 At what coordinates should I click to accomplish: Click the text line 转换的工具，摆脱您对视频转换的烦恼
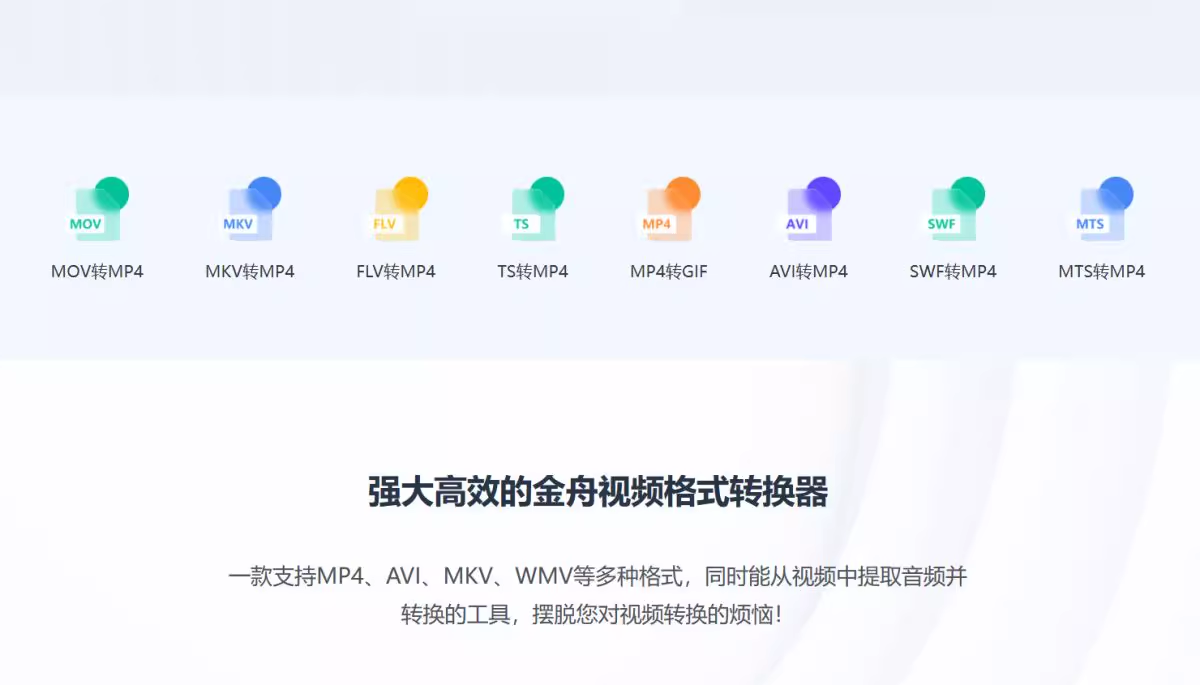(x=591, y=614)
